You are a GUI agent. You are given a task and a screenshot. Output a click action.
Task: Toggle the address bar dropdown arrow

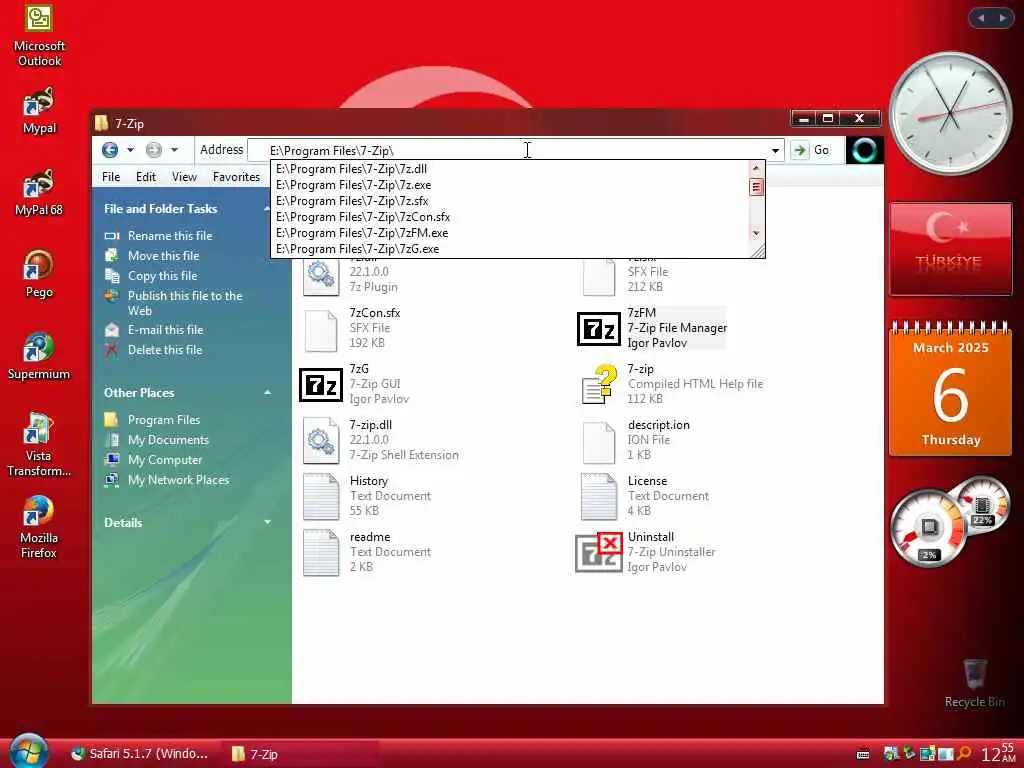click(775, 150)
